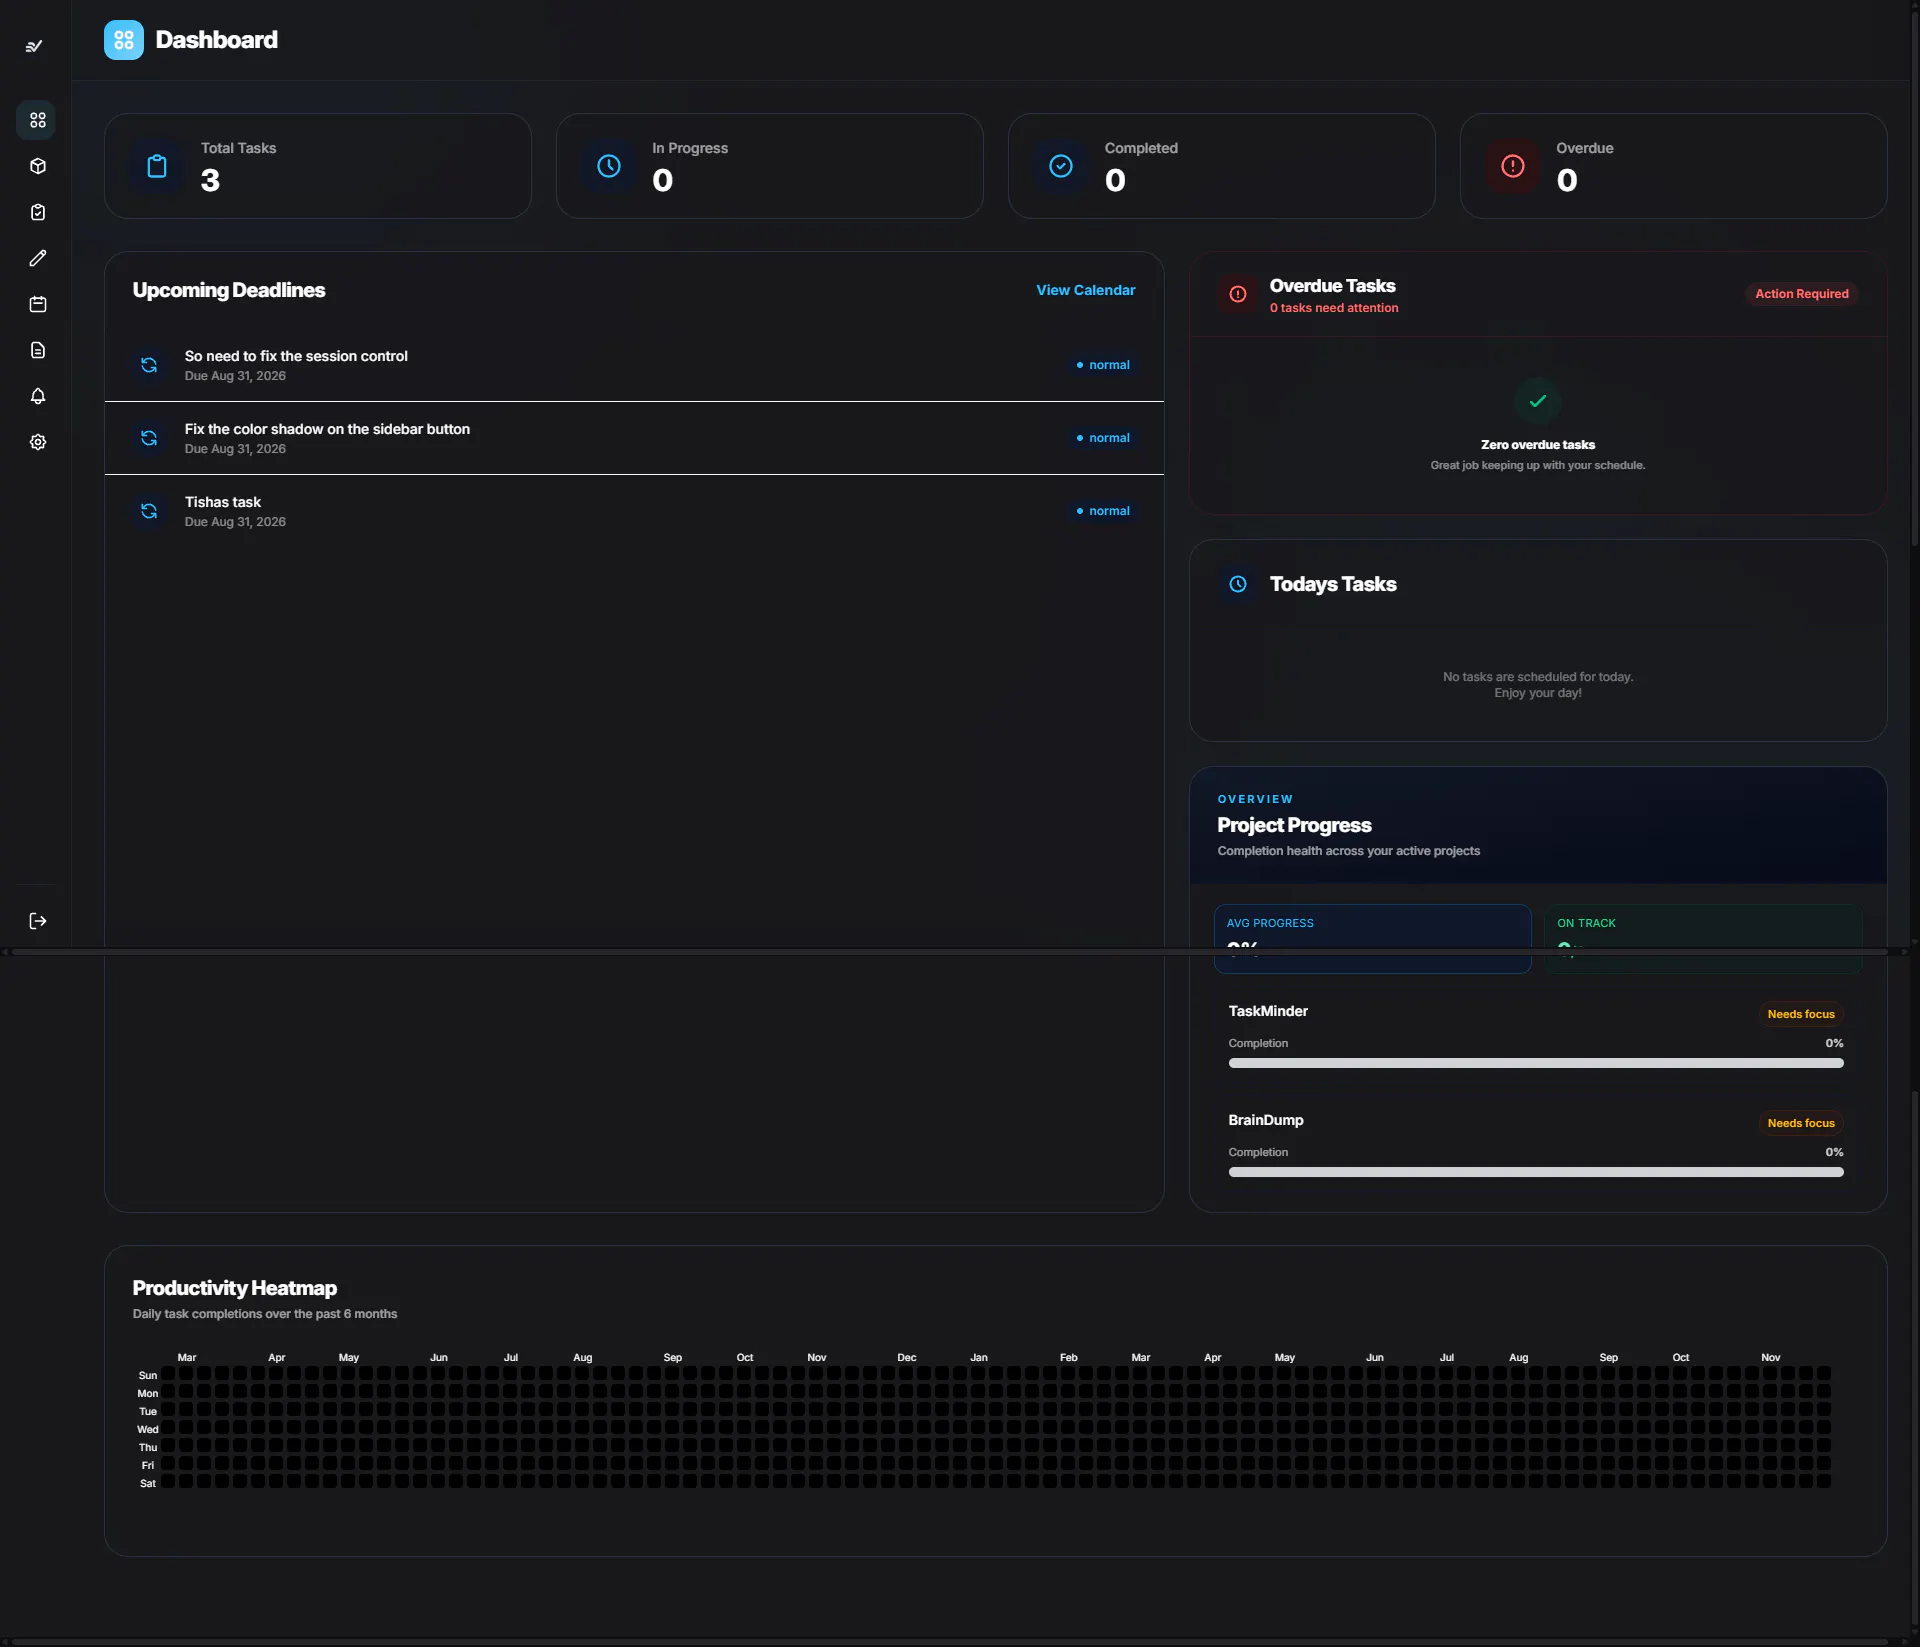Screen dimensions: 1920x1648
Task: Click the logout icon in sidebar
Action: tap(38, 921)
